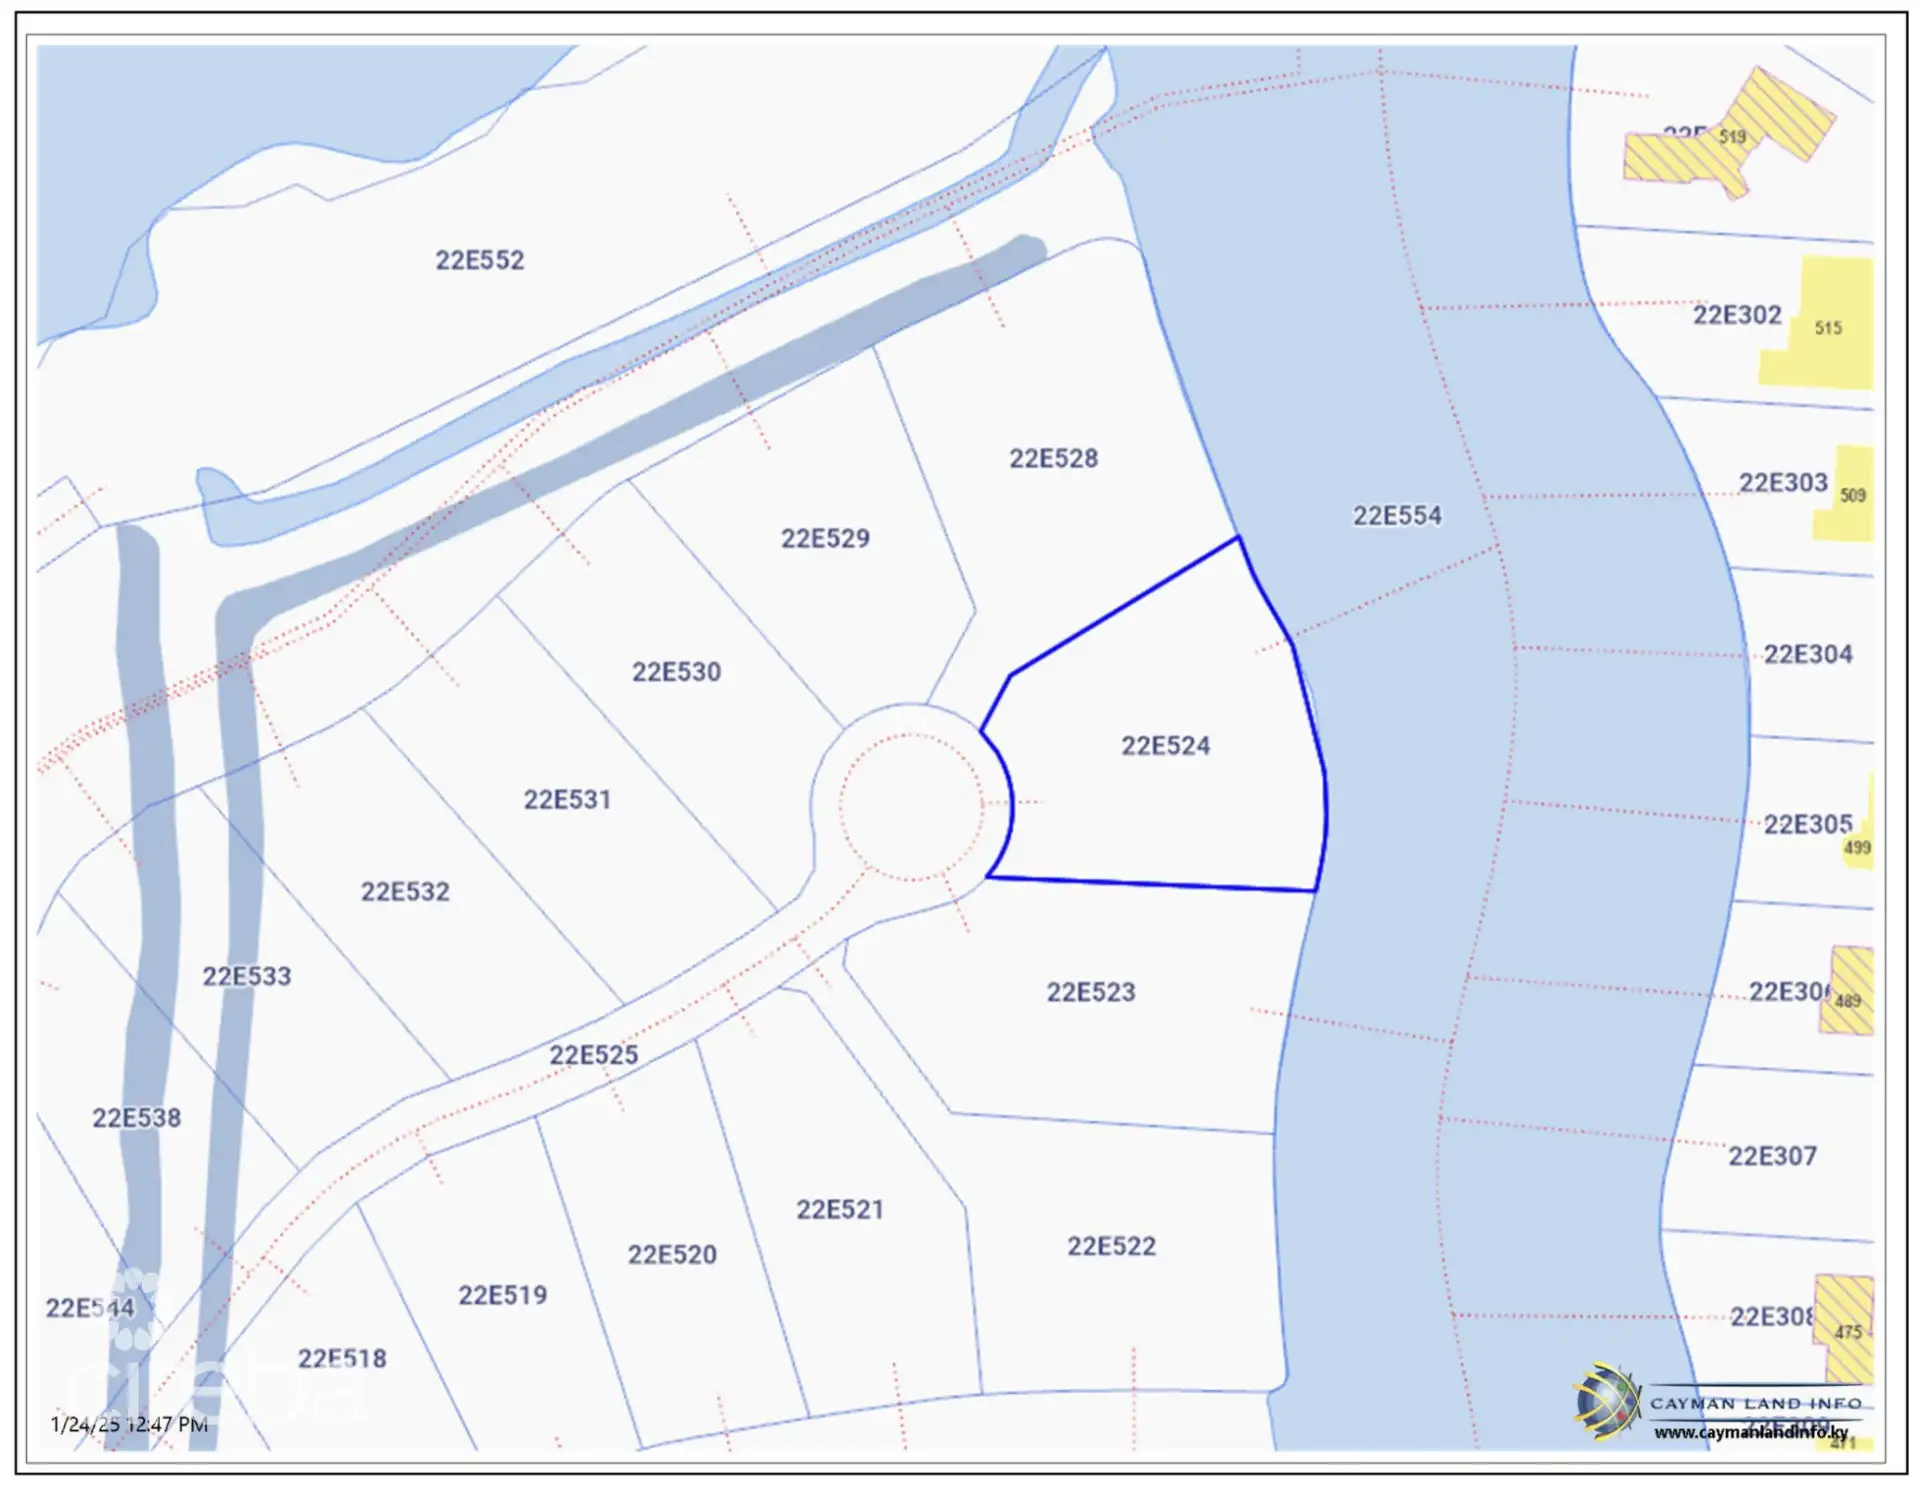
Task: Click the 22E531 parcel label
Action: 567,800
